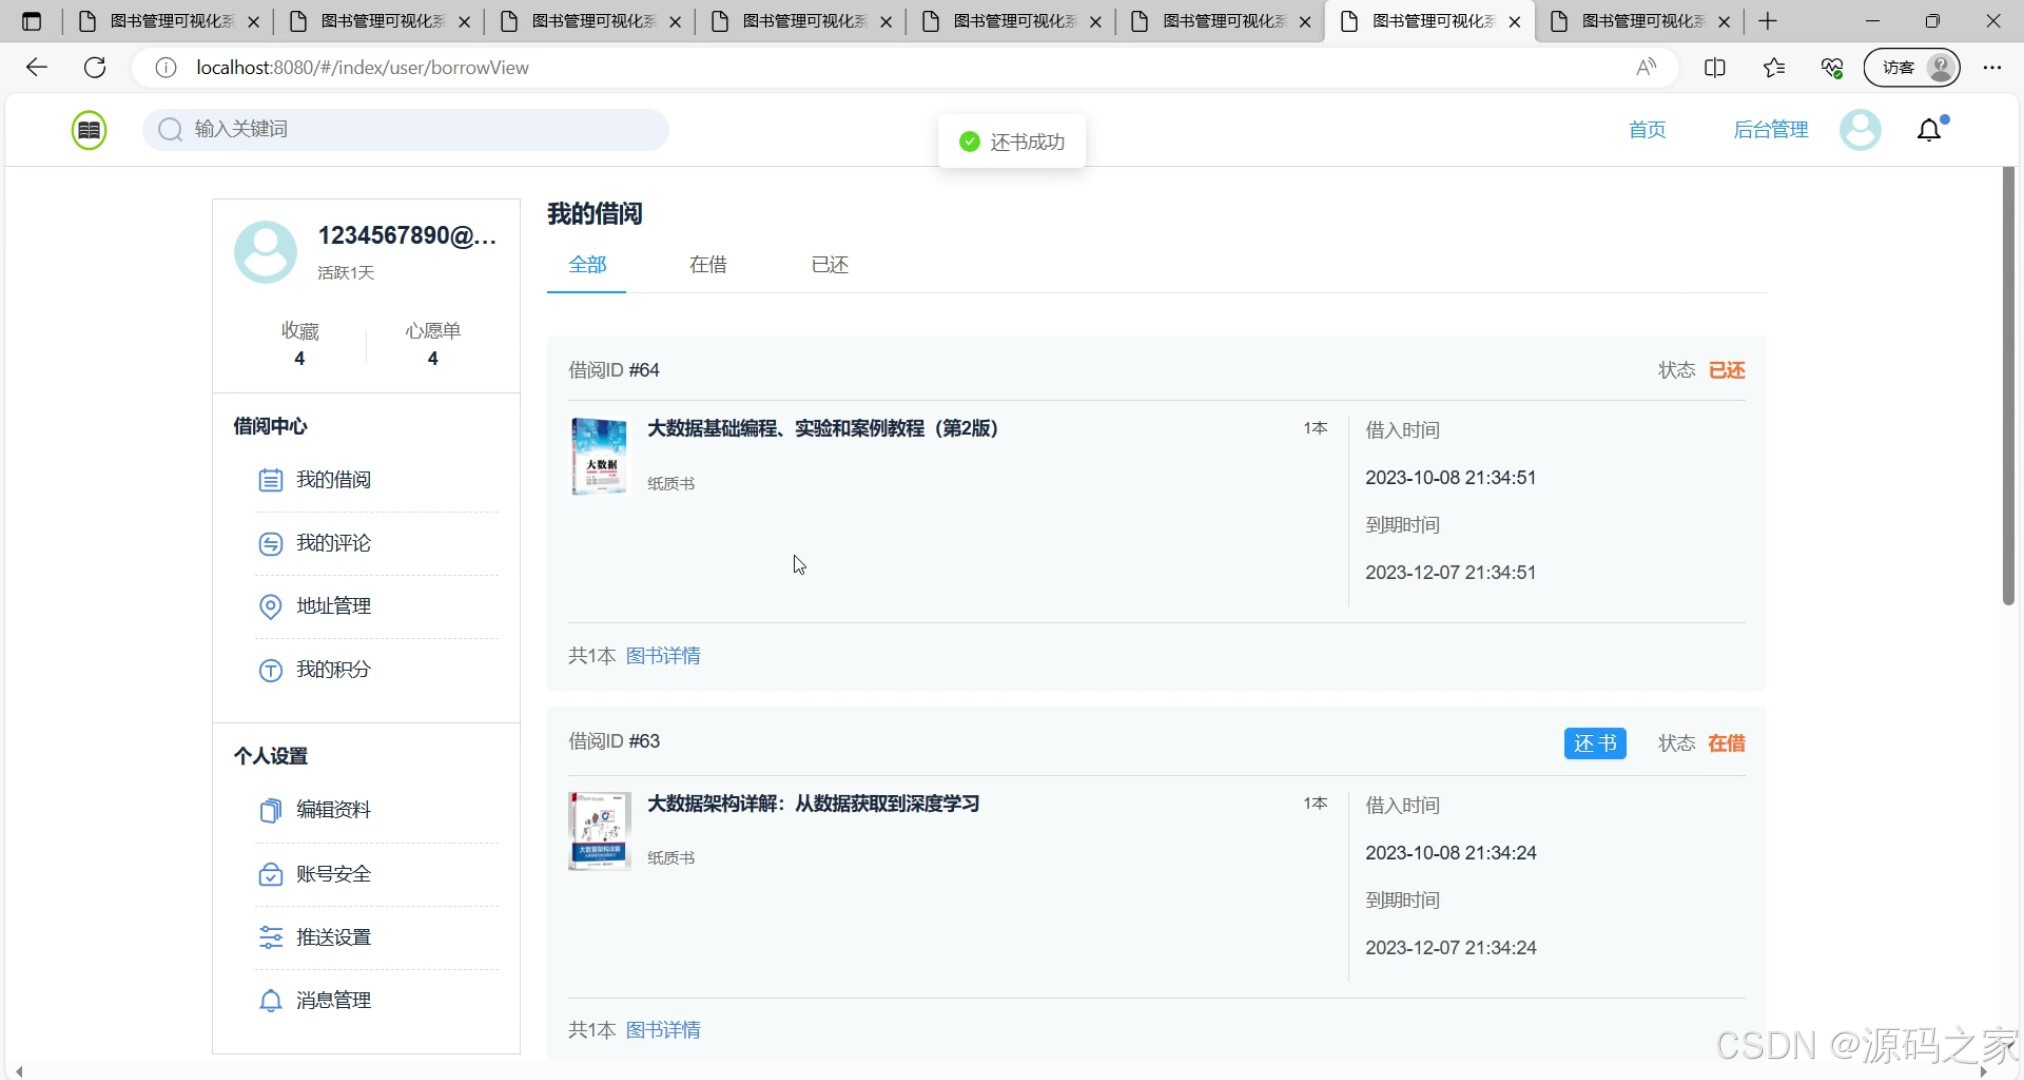The image size is (2024, 1080).
Task: Navigate to 后台管理
Action: click(x=1769, y=129)
